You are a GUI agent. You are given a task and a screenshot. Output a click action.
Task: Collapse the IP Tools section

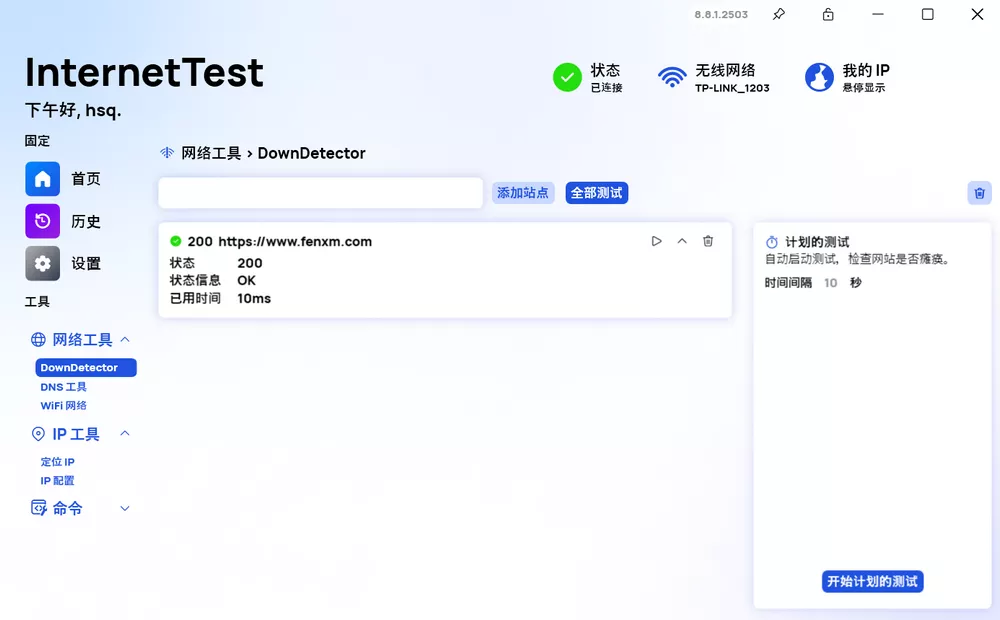[125, 434]
